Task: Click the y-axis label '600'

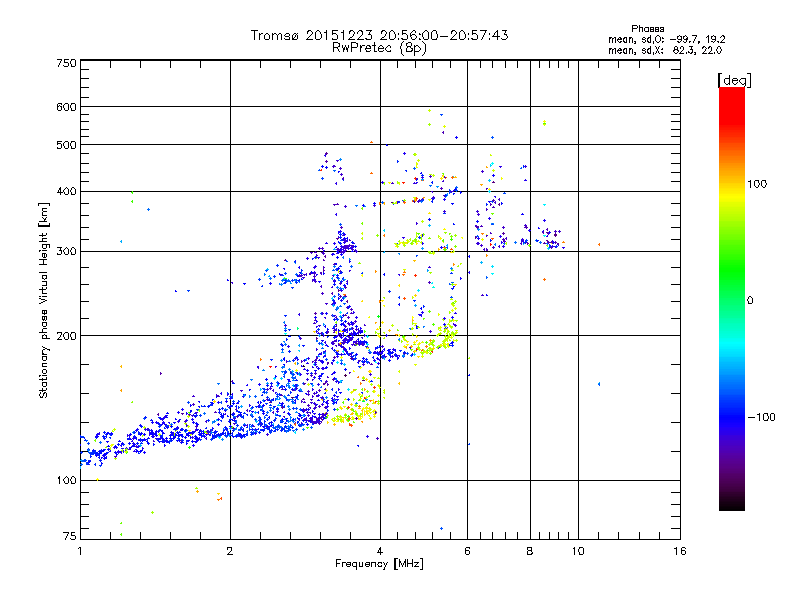Action: click(66, 107)
